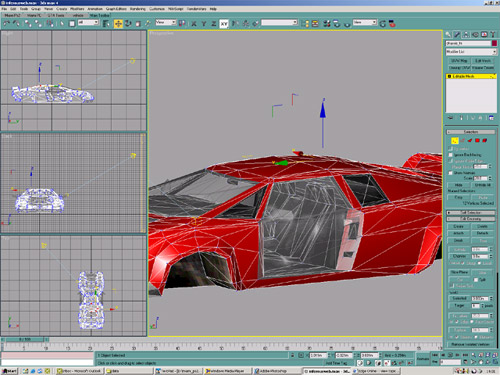Click the Hide button in Selection rollout
This screenshot has height=375, width=500.
pos(459,185)
